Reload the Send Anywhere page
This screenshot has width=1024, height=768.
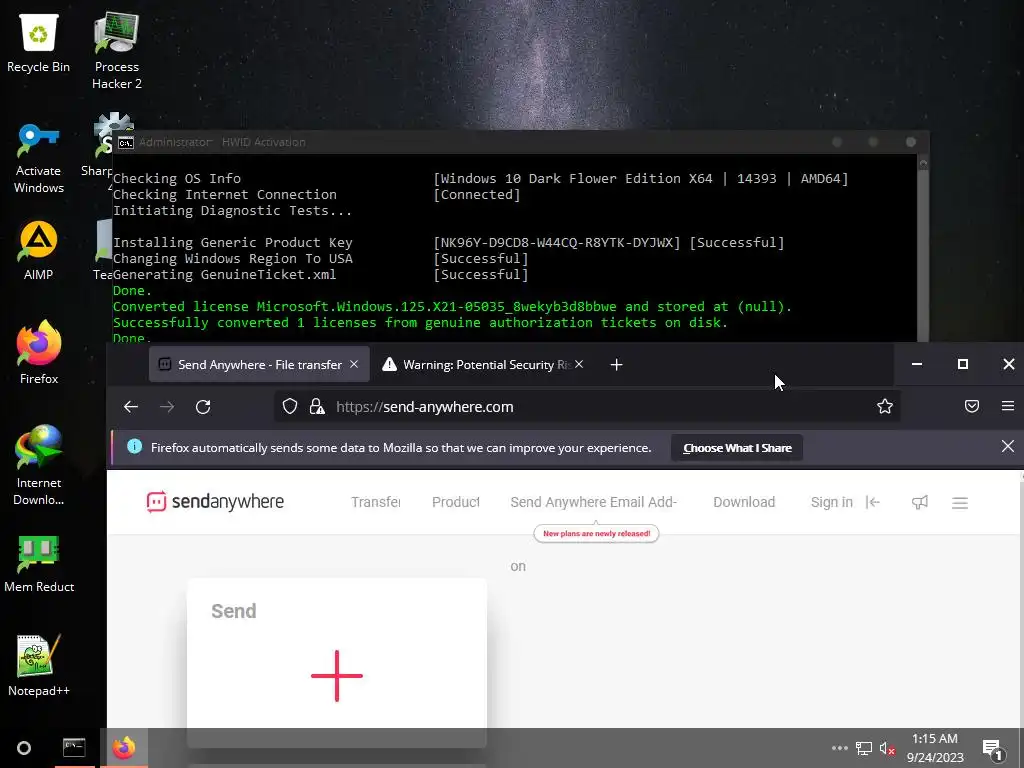point(203,407)
